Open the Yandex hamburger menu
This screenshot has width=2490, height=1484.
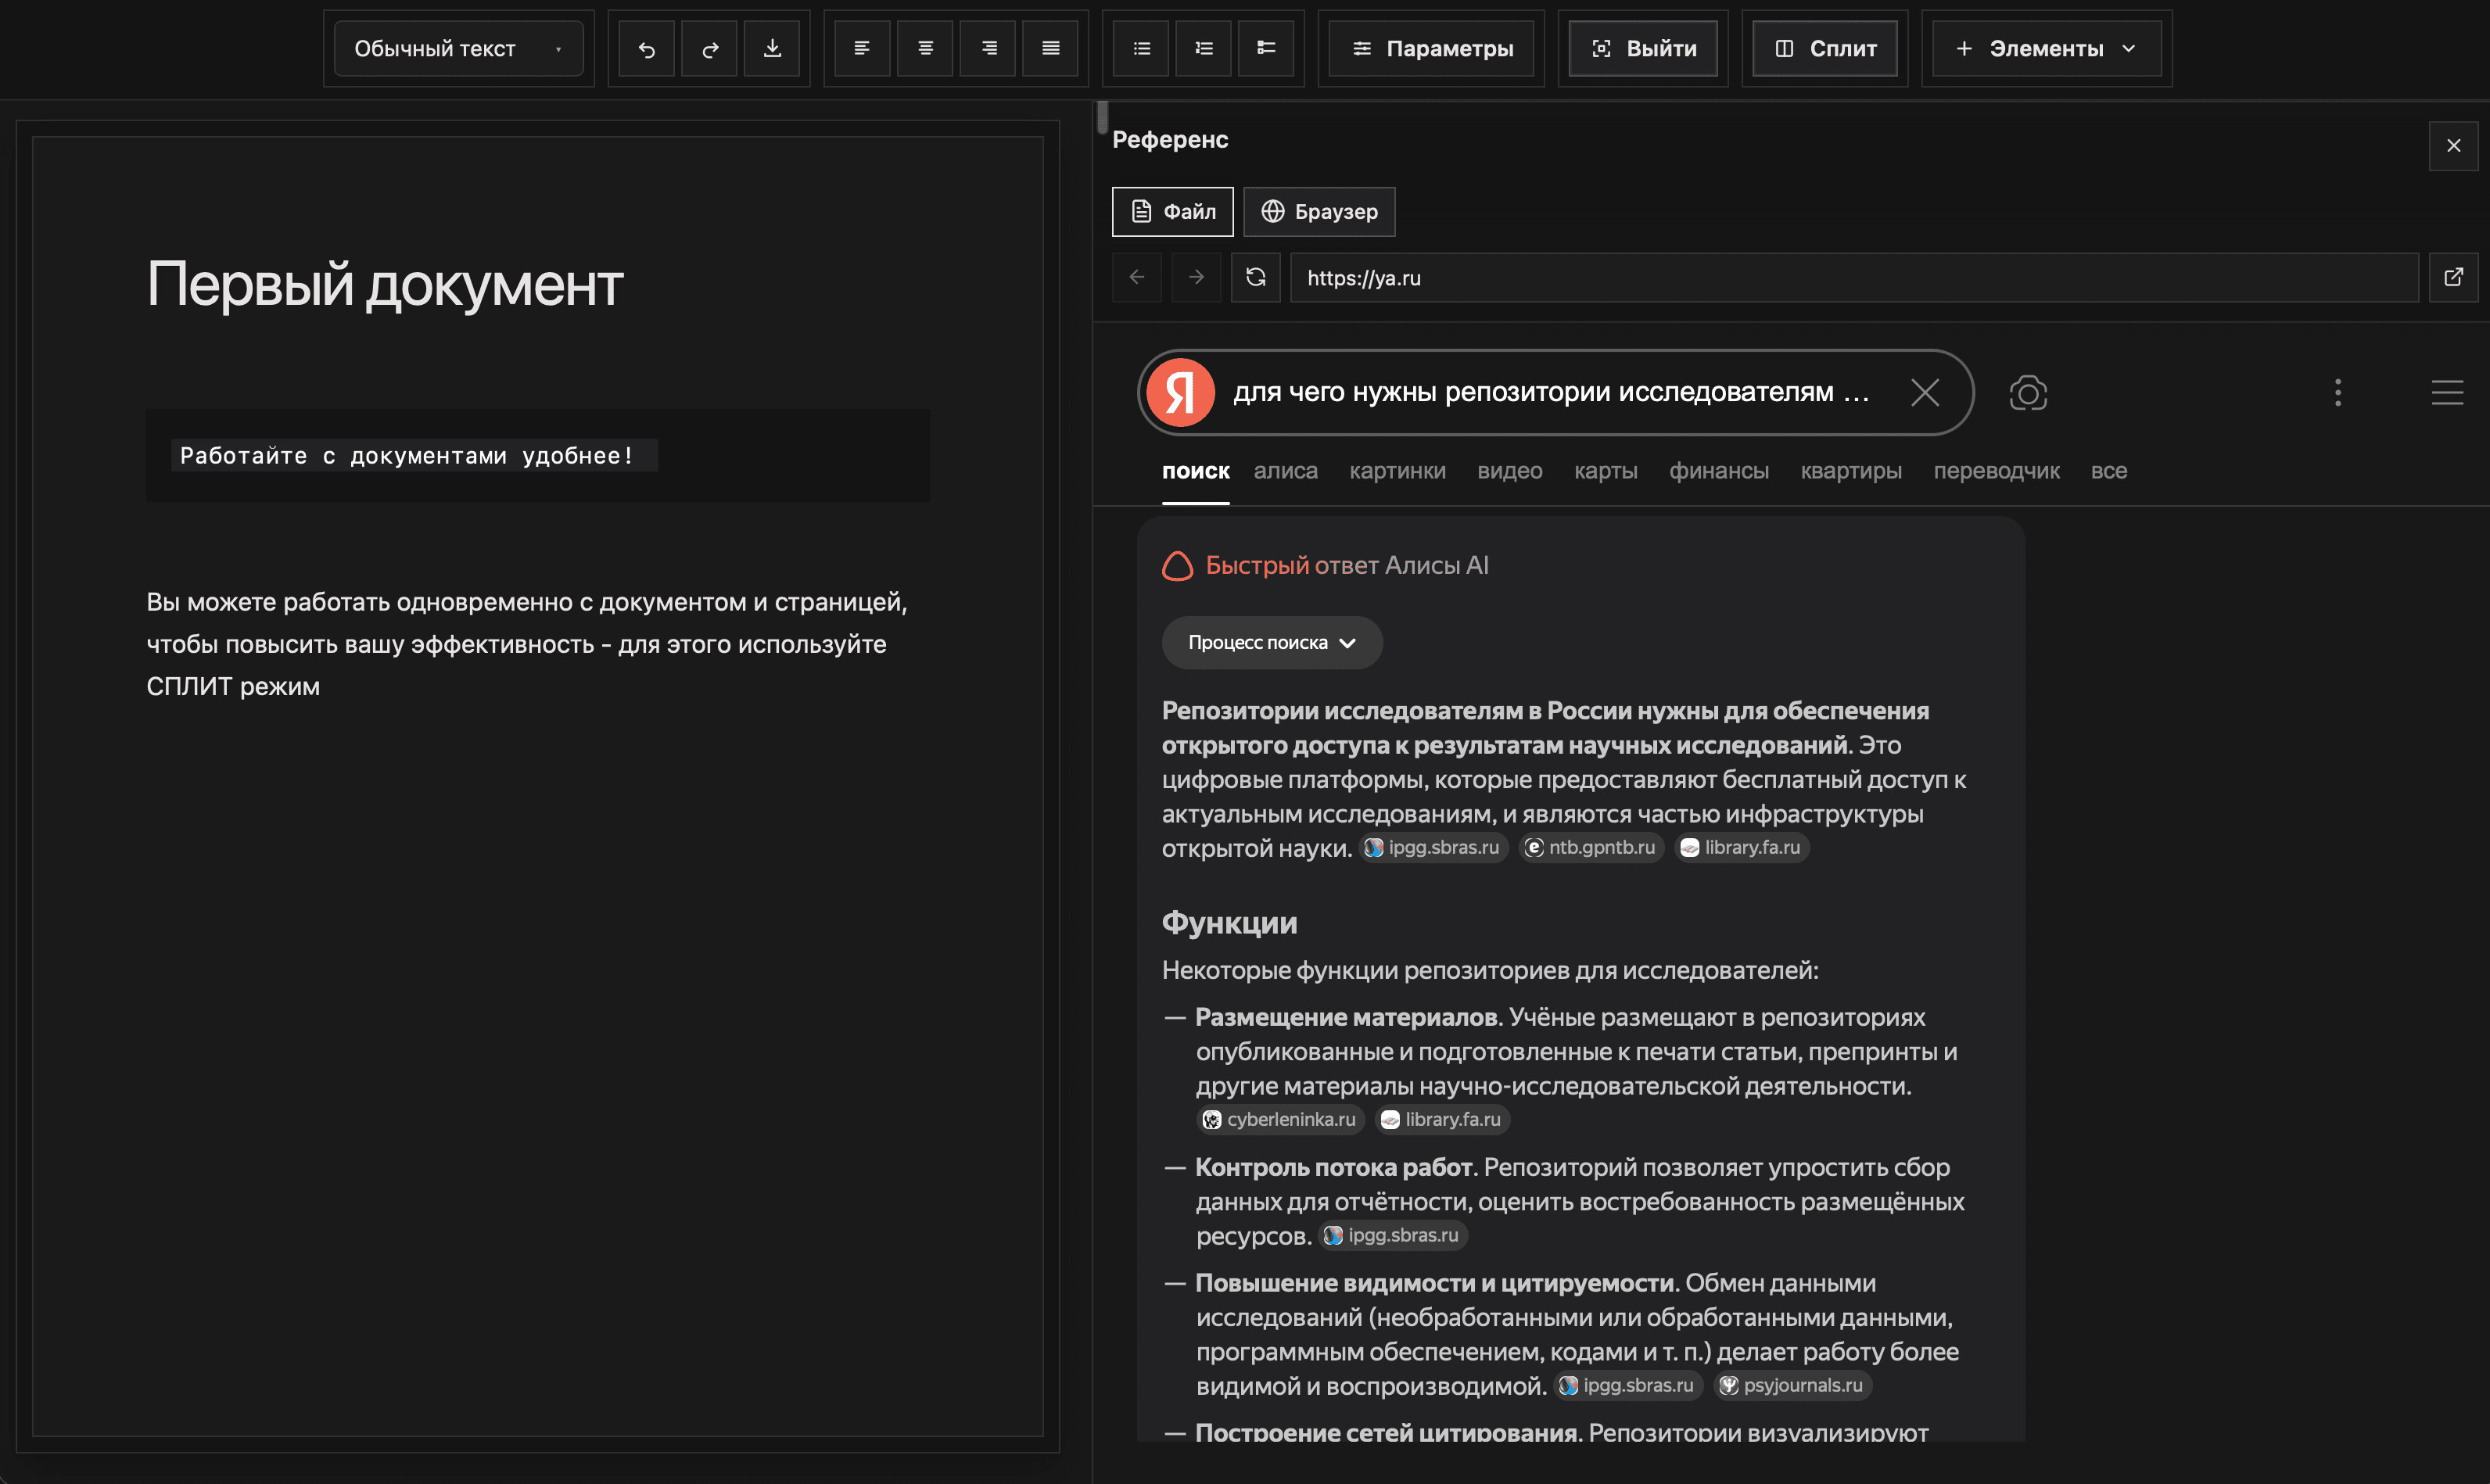2447,392
